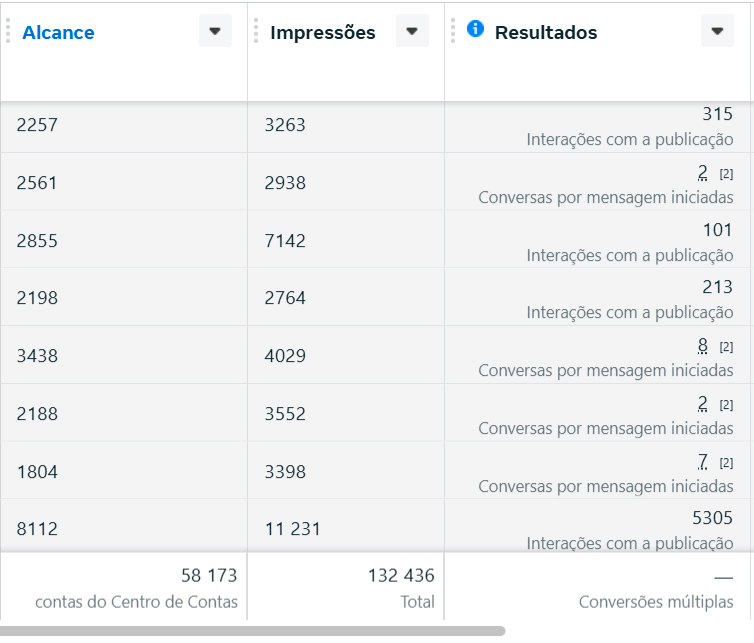Select the Impressões column header text
Image resolution: width=754 pixels, height=643 pixels.
point(322,32)
